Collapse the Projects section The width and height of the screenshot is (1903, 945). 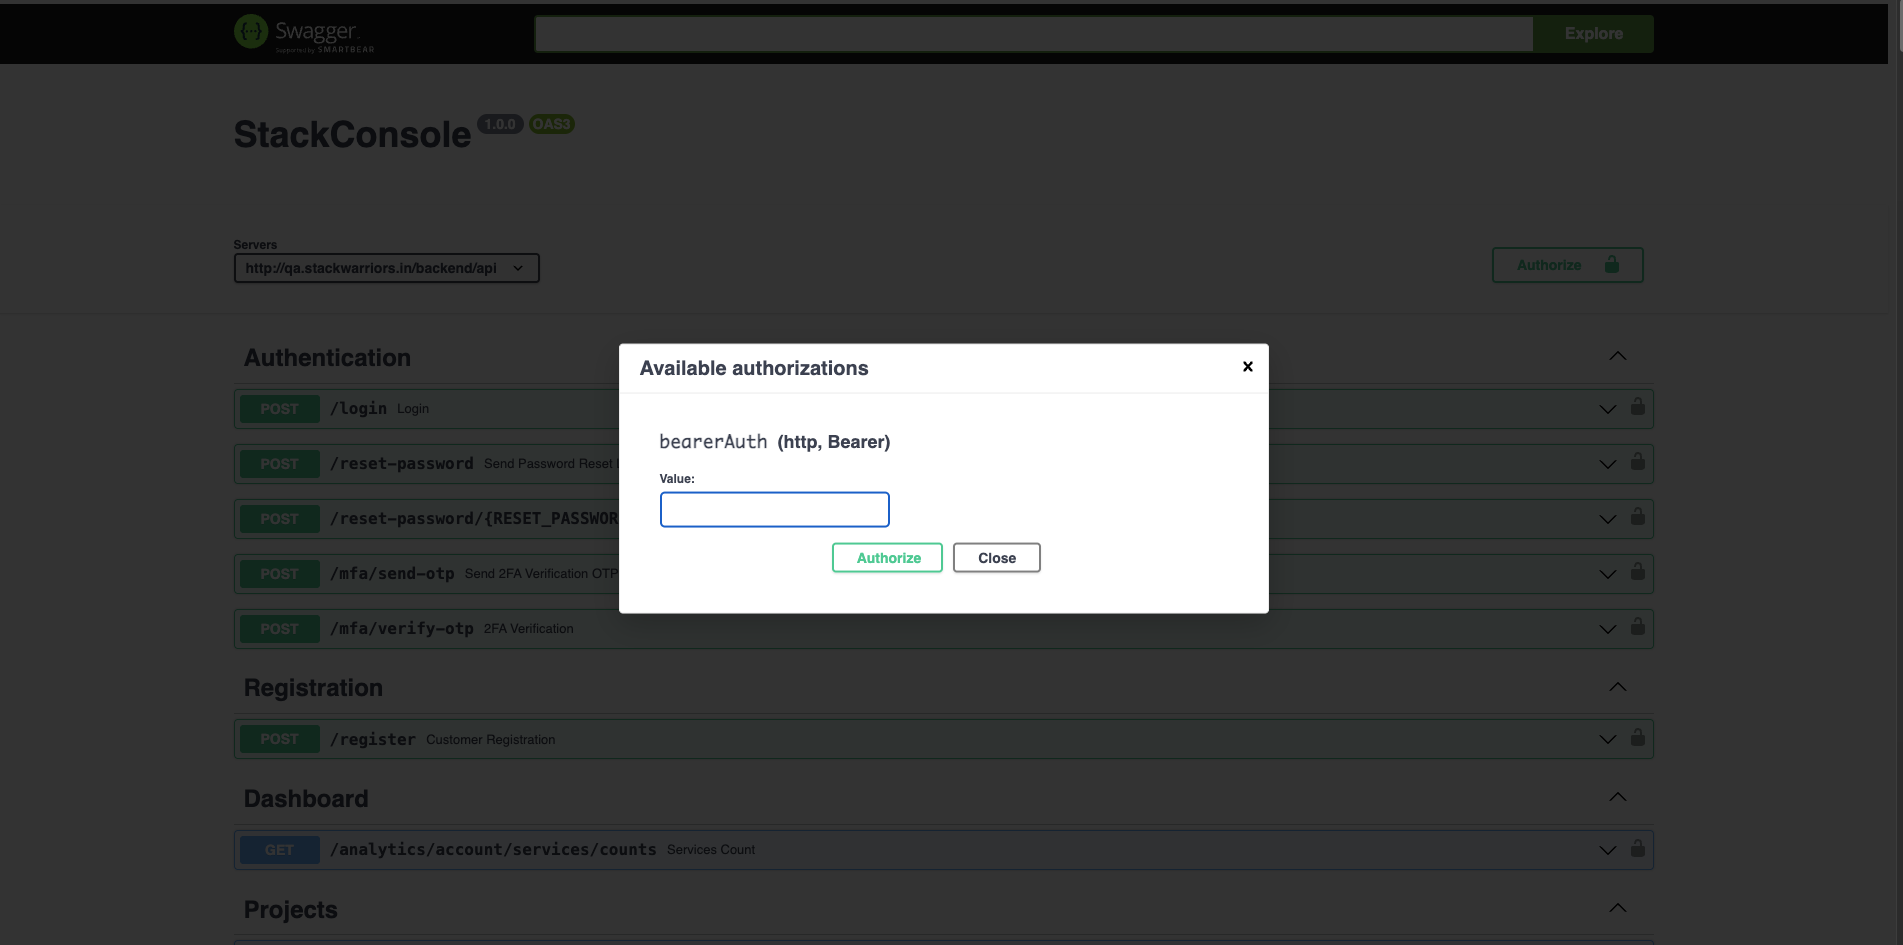(1617, 908)
